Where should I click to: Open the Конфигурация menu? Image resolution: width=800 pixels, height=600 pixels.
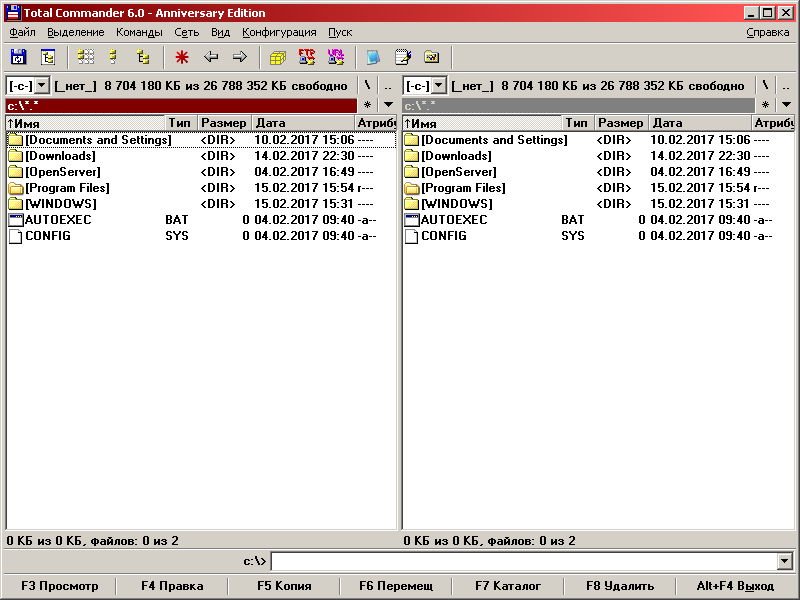(279, 32)
